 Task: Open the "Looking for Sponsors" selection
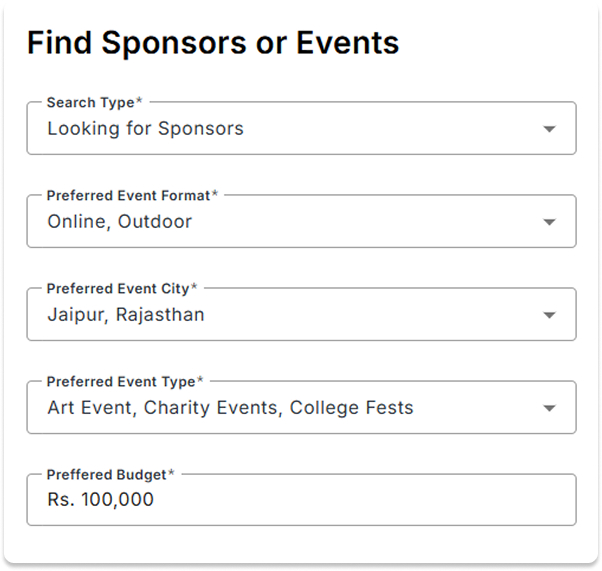pyautogui.click(x=145, y=129)
